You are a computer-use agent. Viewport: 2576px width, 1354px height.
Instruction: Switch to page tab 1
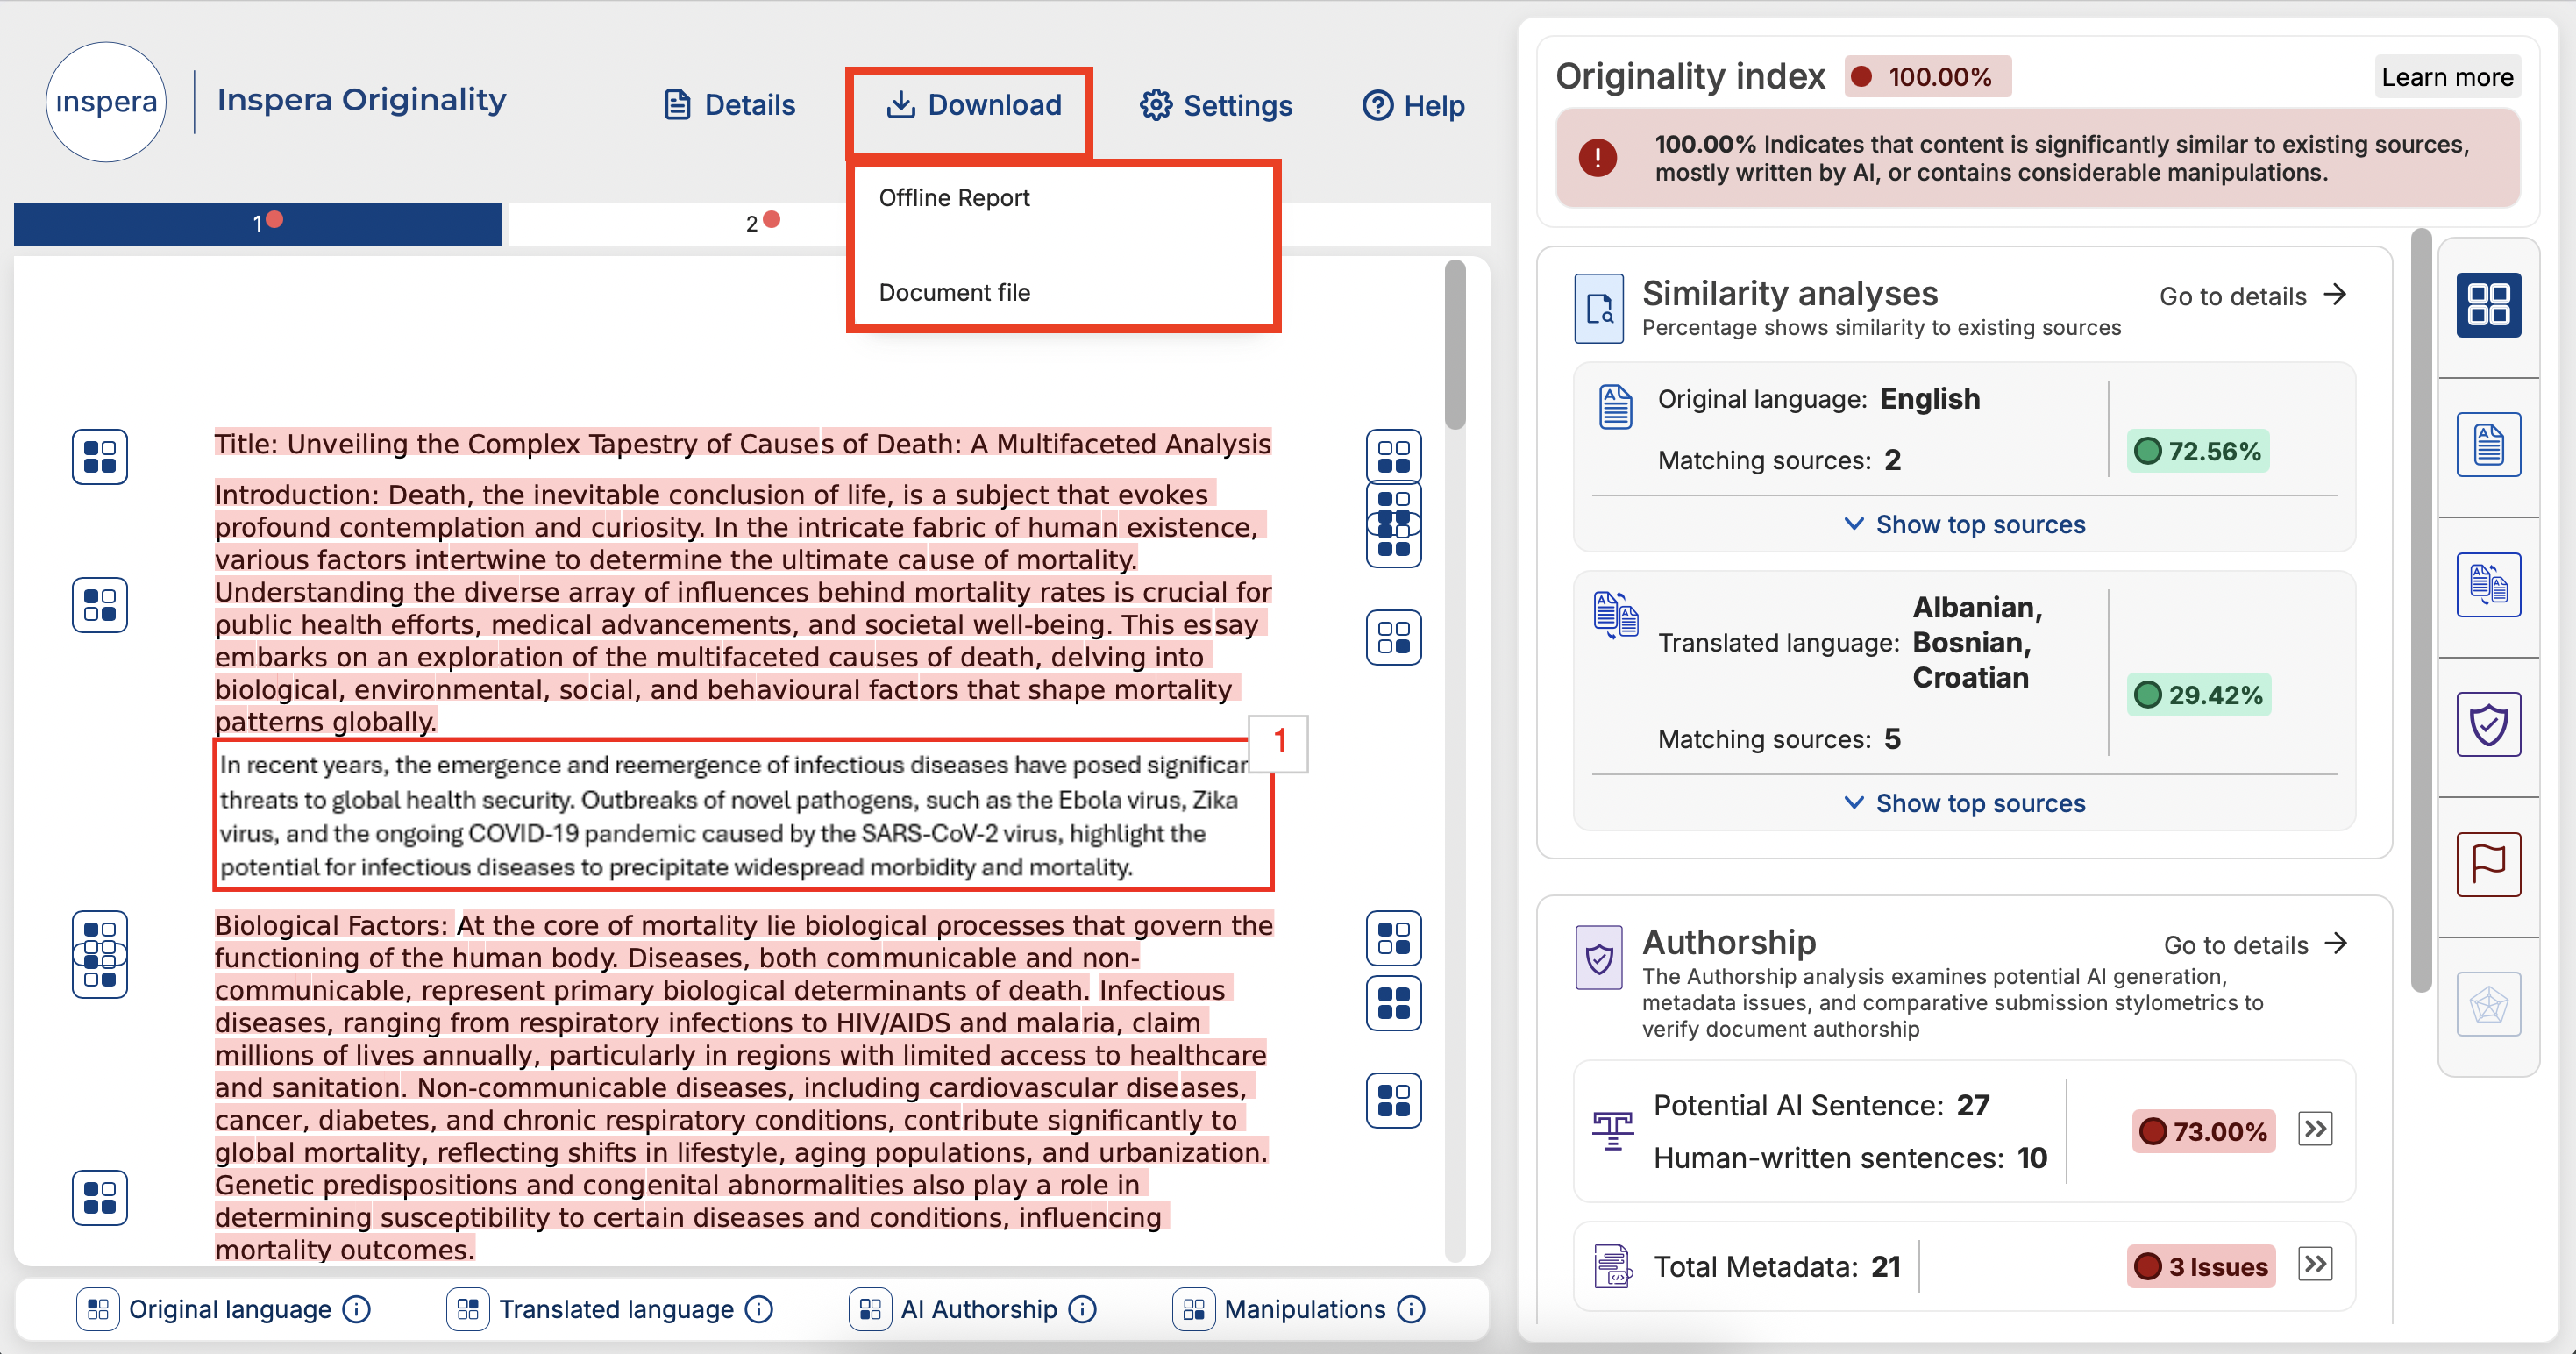258,224
